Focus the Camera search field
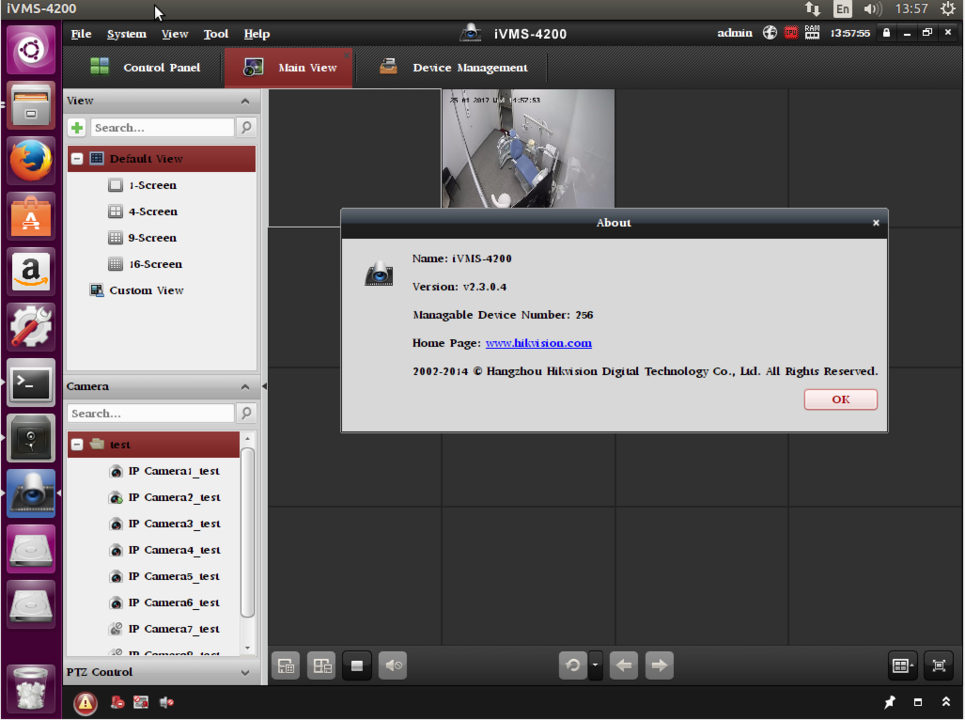 [x=151, y=413]
